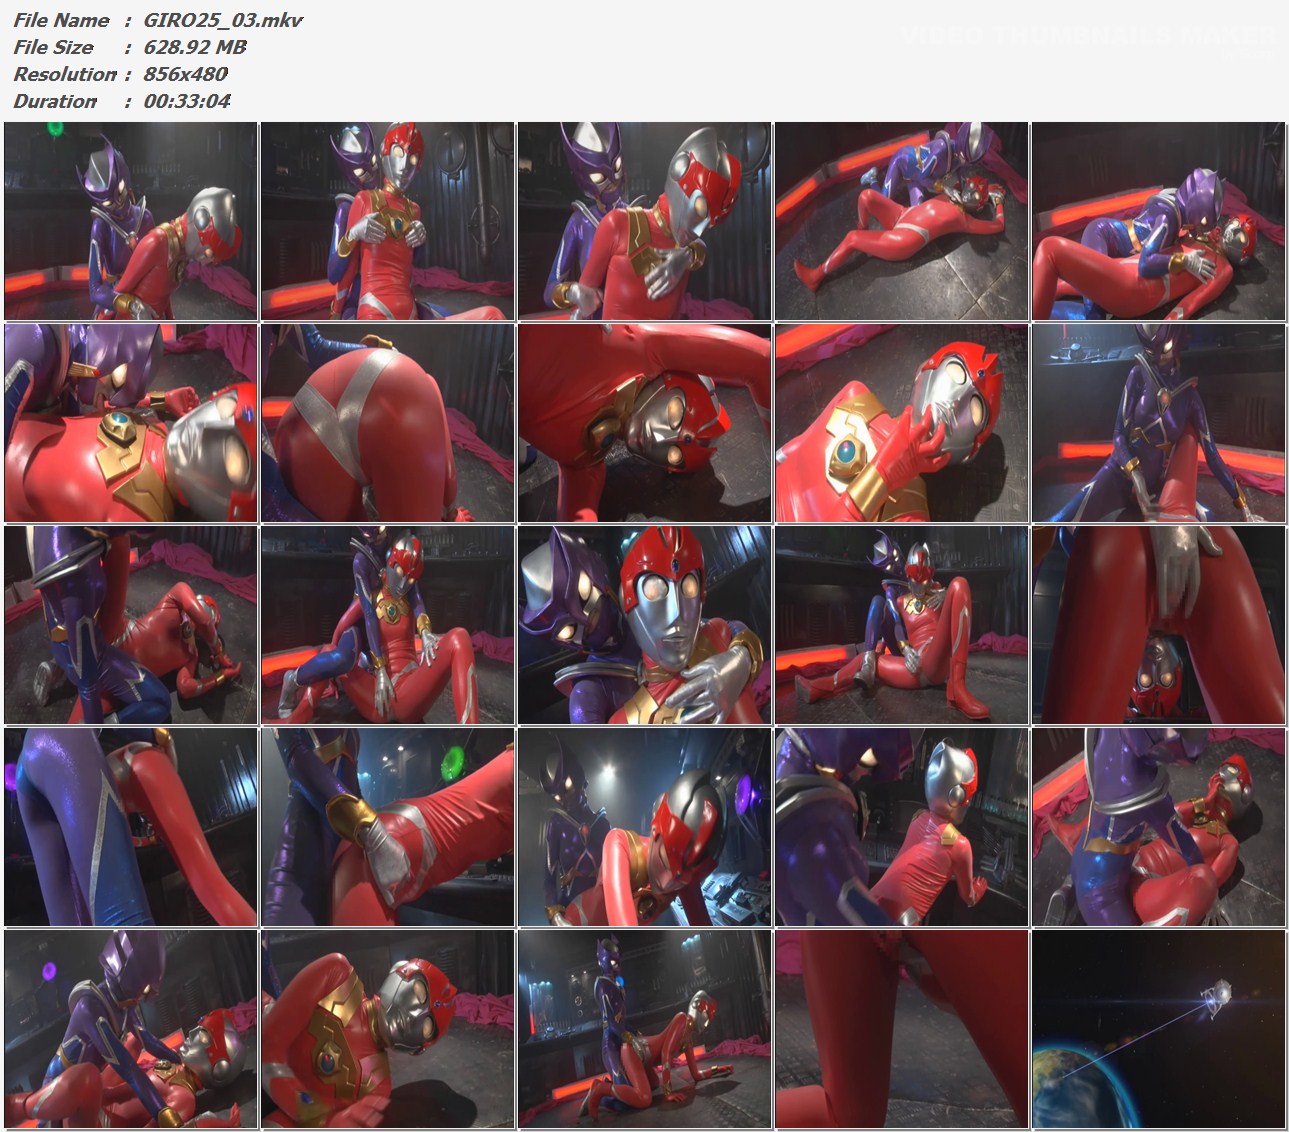
Task: Click the file name GIRO25_03.mkv
Action: tap(223, 20)
